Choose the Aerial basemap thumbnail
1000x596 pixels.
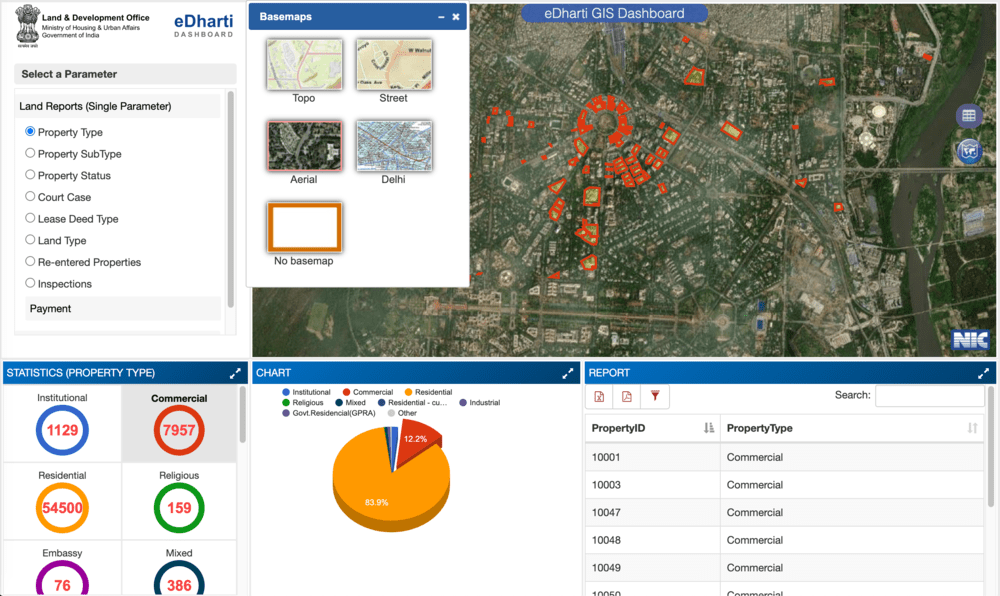[304, 146]
